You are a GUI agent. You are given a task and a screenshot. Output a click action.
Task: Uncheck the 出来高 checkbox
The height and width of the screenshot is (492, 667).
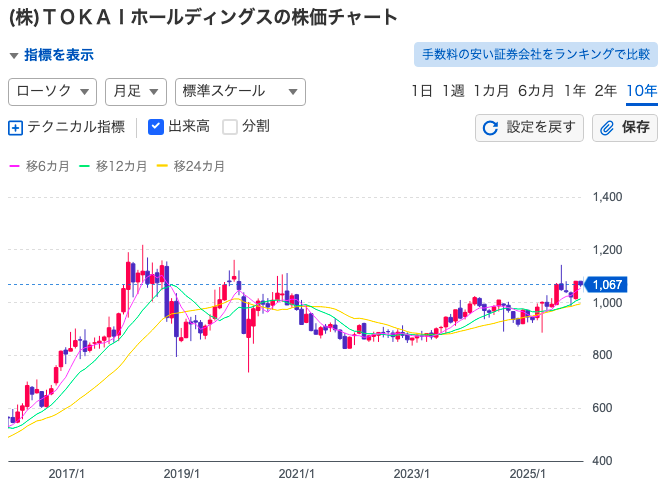click(x=156, y=127)
